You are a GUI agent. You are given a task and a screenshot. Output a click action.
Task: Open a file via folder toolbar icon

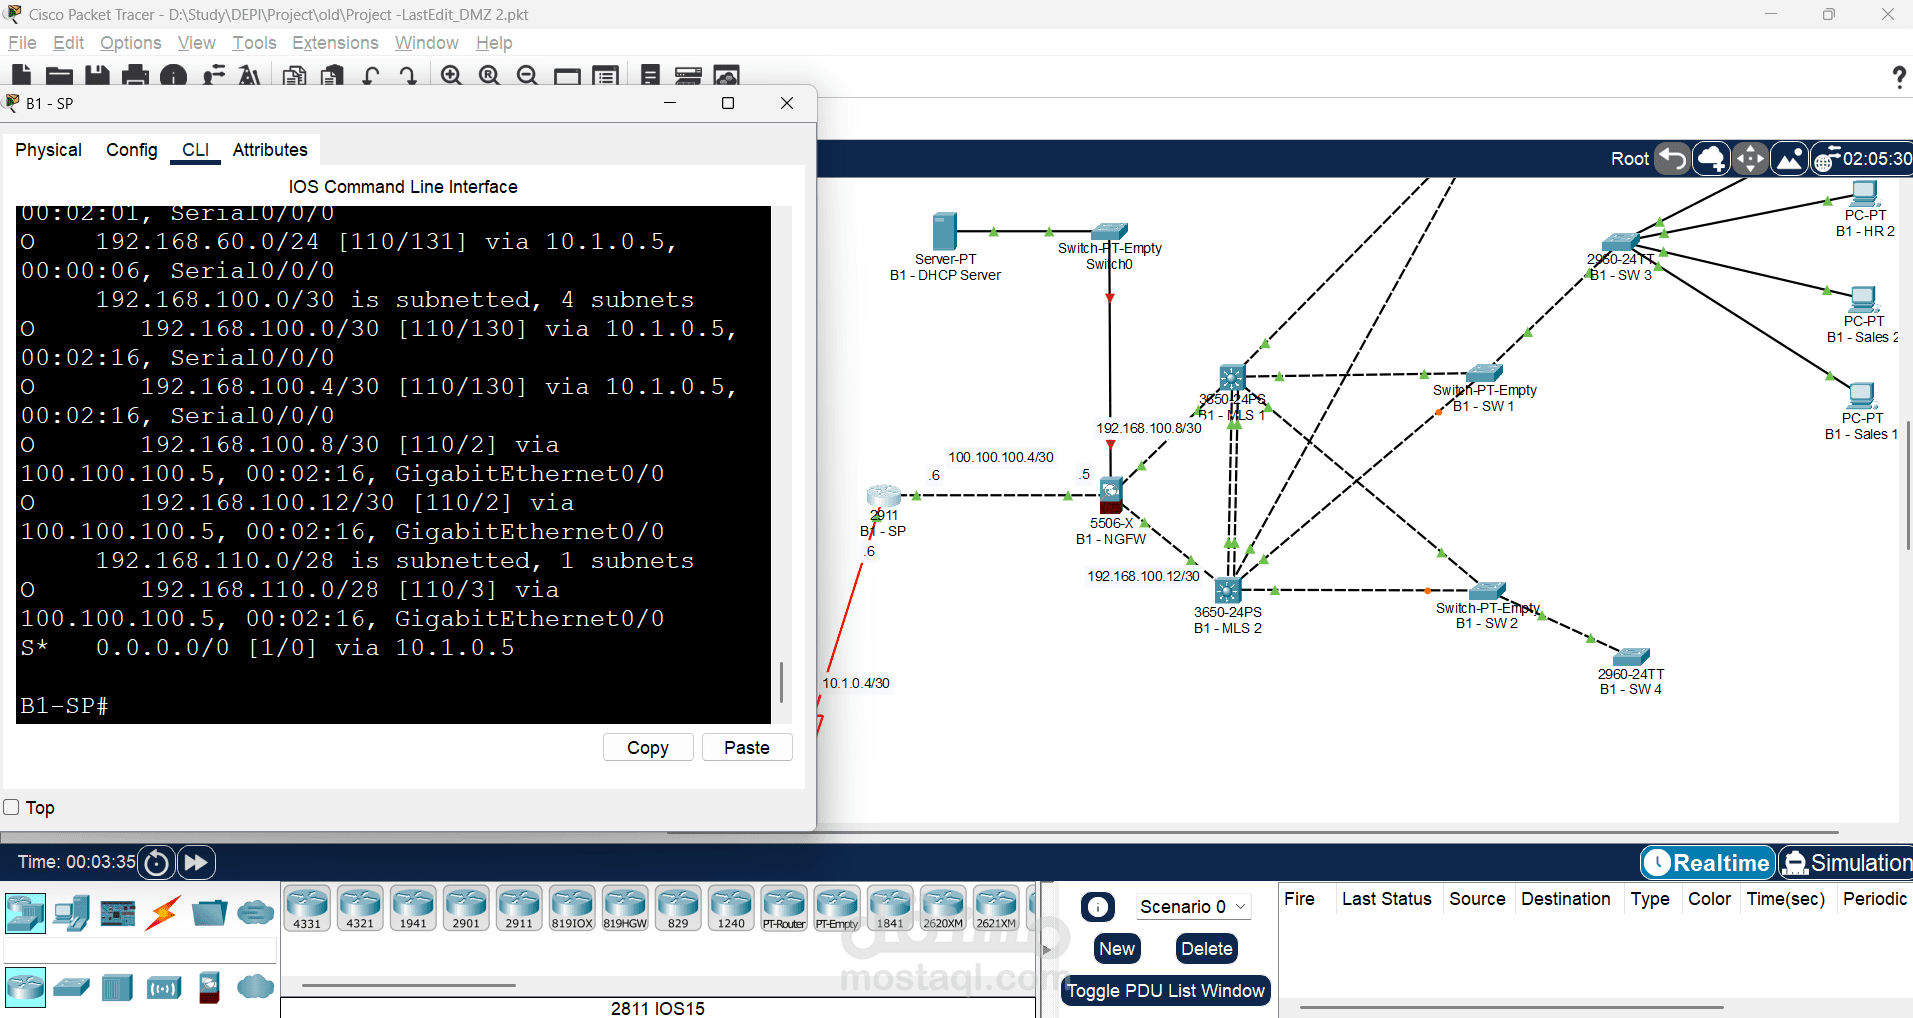(60, 75)
